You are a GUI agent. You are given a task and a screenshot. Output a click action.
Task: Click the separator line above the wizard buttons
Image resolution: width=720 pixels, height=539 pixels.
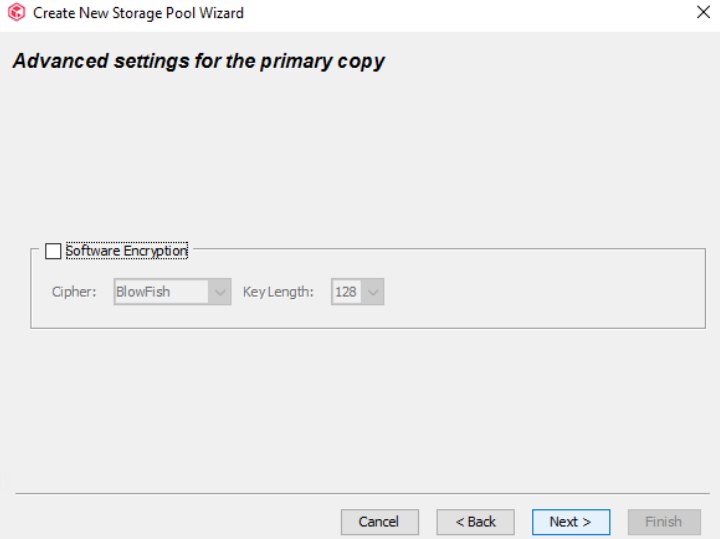tap(360, 493)
